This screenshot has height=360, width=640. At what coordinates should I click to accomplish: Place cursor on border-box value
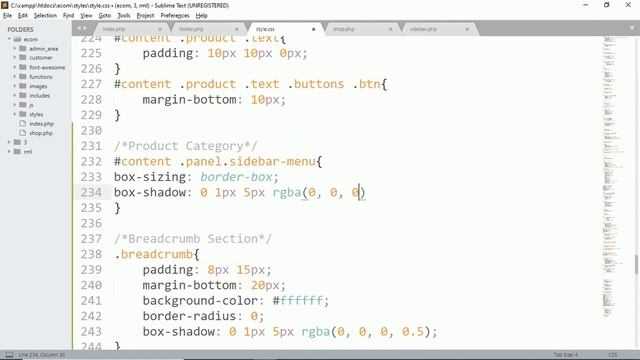(x=236, y=177)
